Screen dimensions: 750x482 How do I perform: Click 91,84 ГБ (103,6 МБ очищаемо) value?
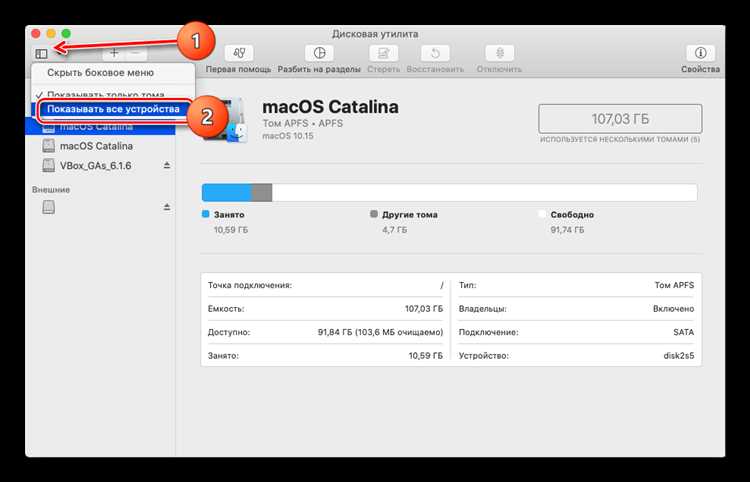[380, 332]
